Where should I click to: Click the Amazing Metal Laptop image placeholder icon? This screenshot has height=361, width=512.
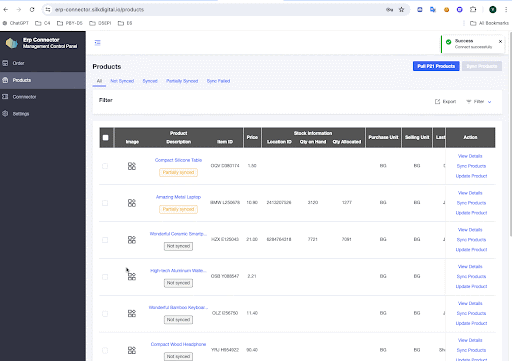tap(132, 203)
